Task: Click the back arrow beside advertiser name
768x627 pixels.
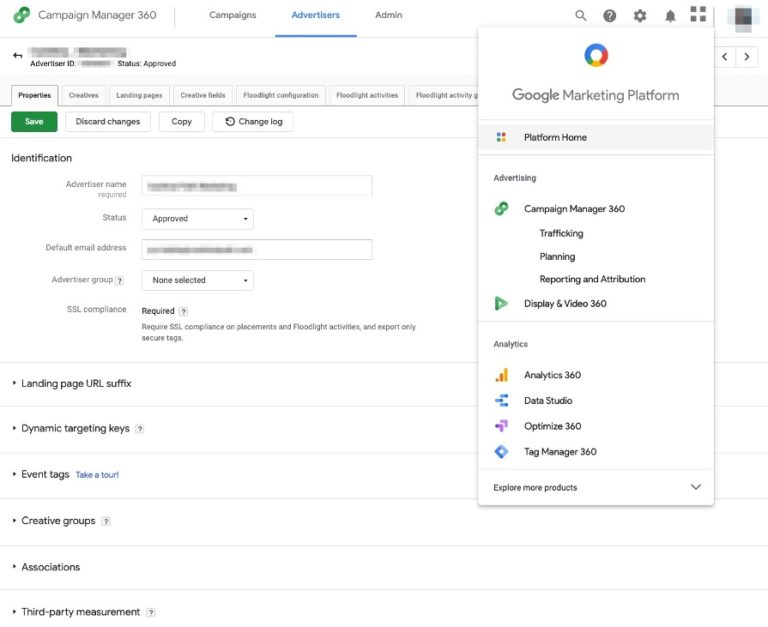Action: (x=18, y=55)
